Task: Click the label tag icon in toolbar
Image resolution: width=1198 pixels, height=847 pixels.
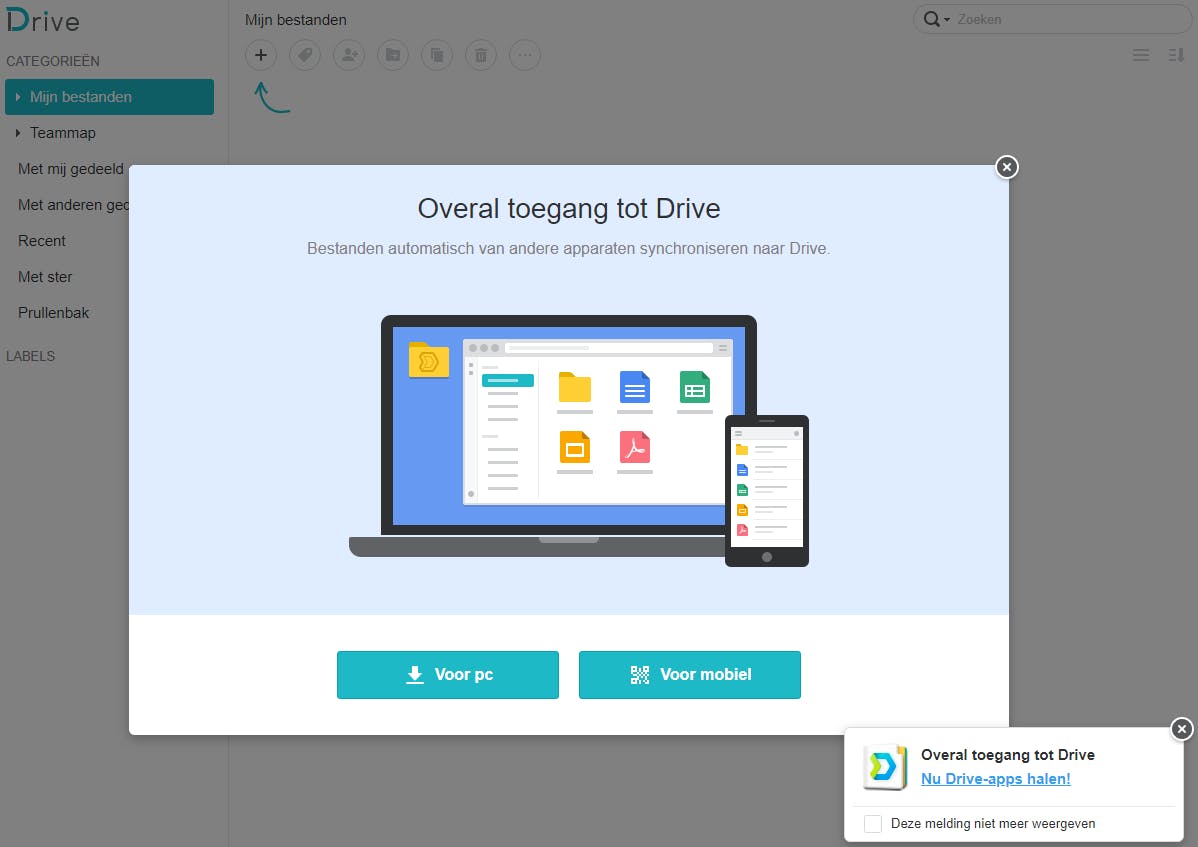Action: (305, 55)
